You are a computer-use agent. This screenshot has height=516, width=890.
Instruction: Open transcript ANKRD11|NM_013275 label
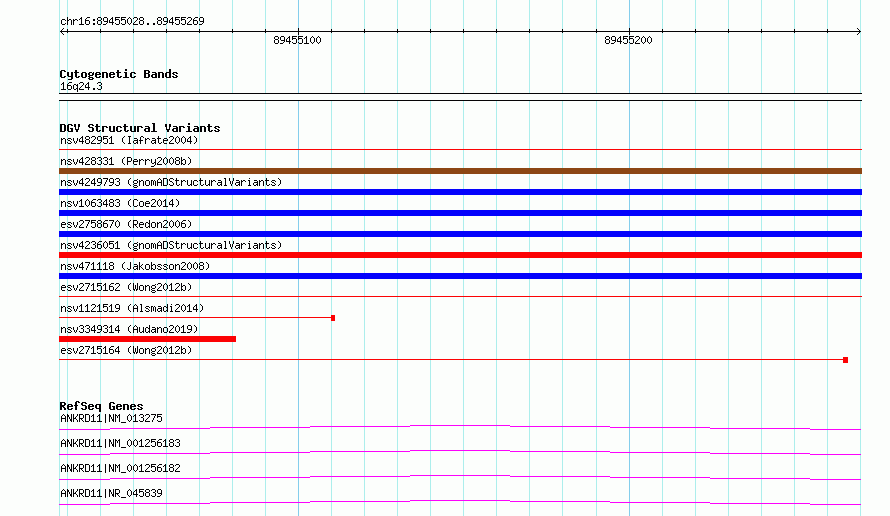[111, 418]
